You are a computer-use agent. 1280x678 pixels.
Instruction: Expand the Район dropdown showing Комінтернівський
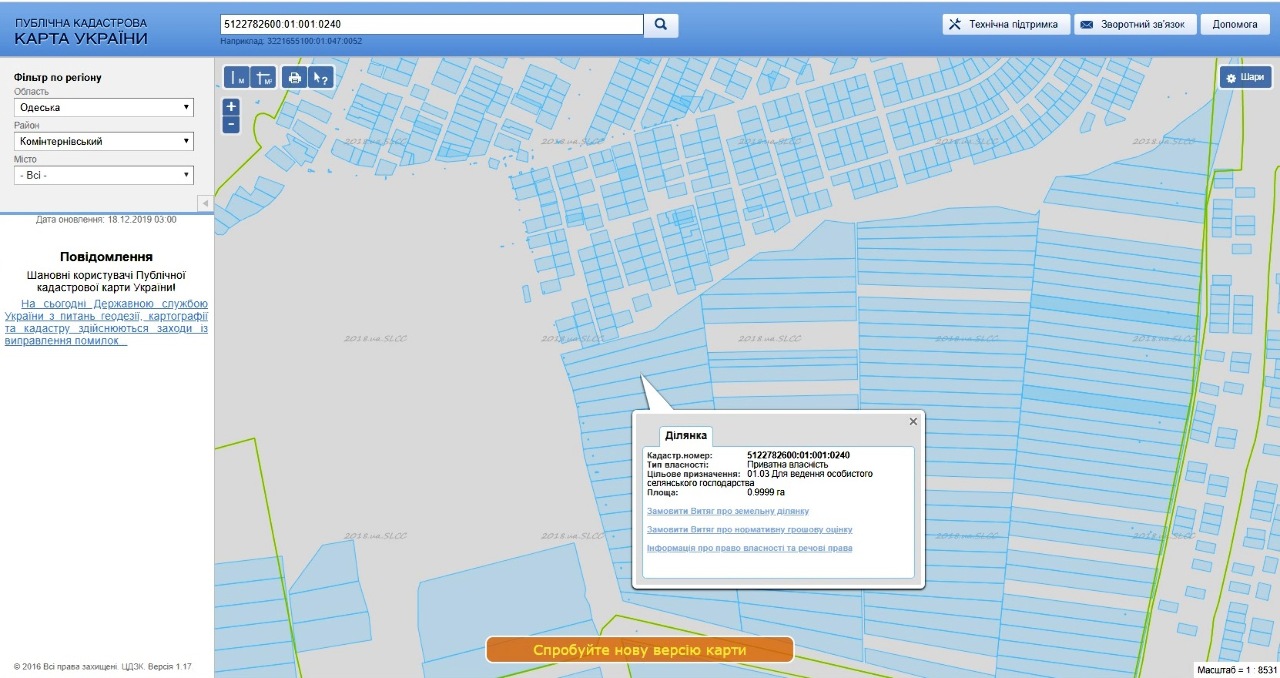[x=104, y=142]
